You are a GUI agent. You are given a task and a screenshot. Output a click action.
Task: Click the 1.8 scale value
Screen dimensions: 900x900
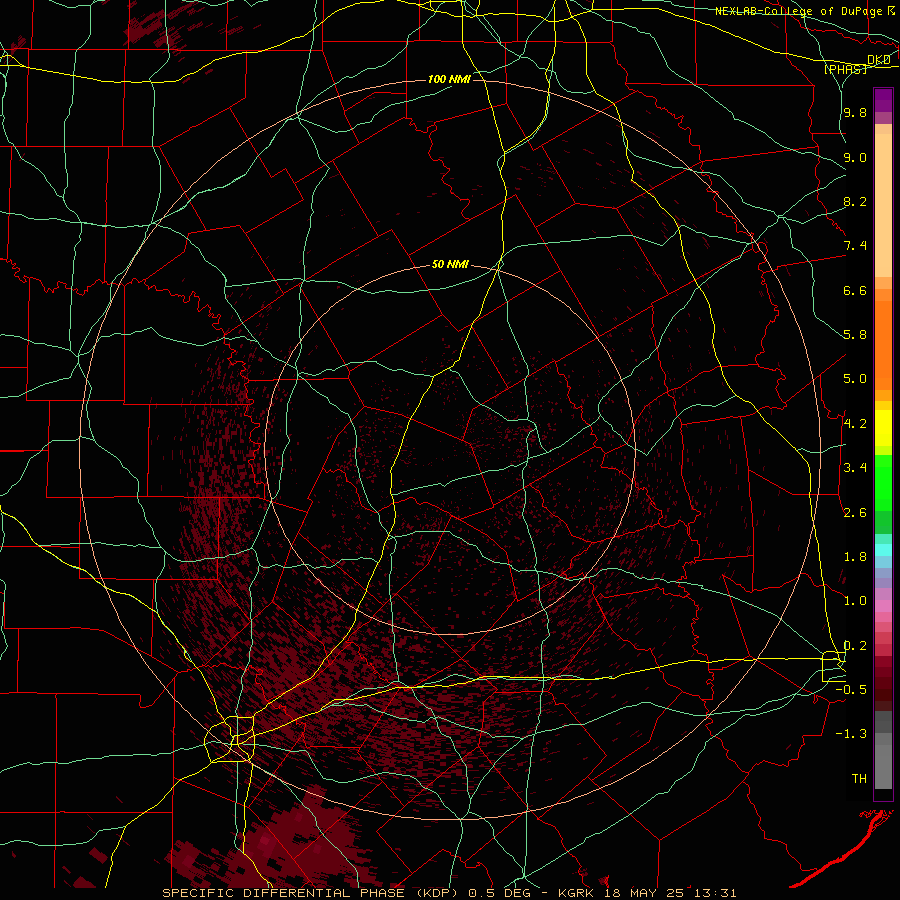[x=855, y=557]
